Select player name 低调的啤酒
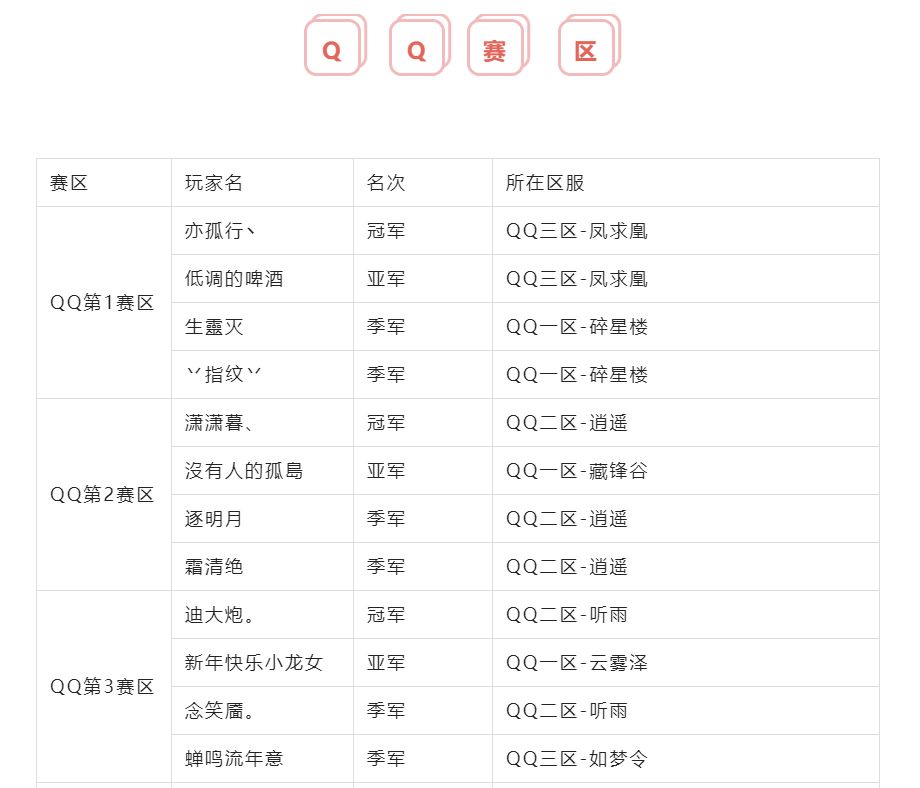The image size is (920, 788). 234,279
